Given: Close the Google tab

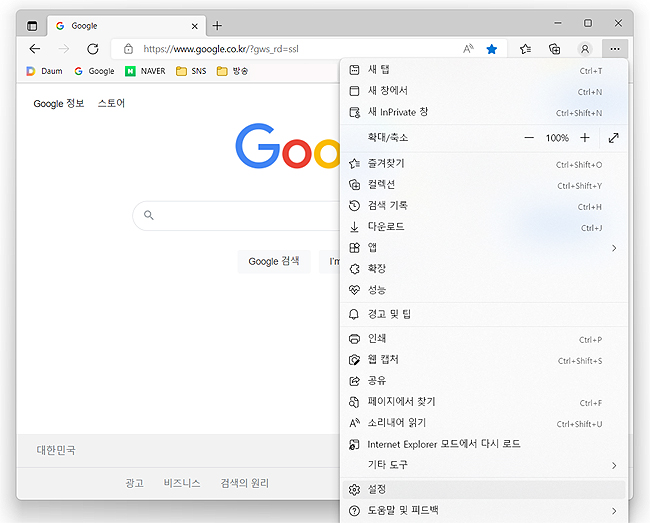Looking at the screenshot, I should pos(194,26).
